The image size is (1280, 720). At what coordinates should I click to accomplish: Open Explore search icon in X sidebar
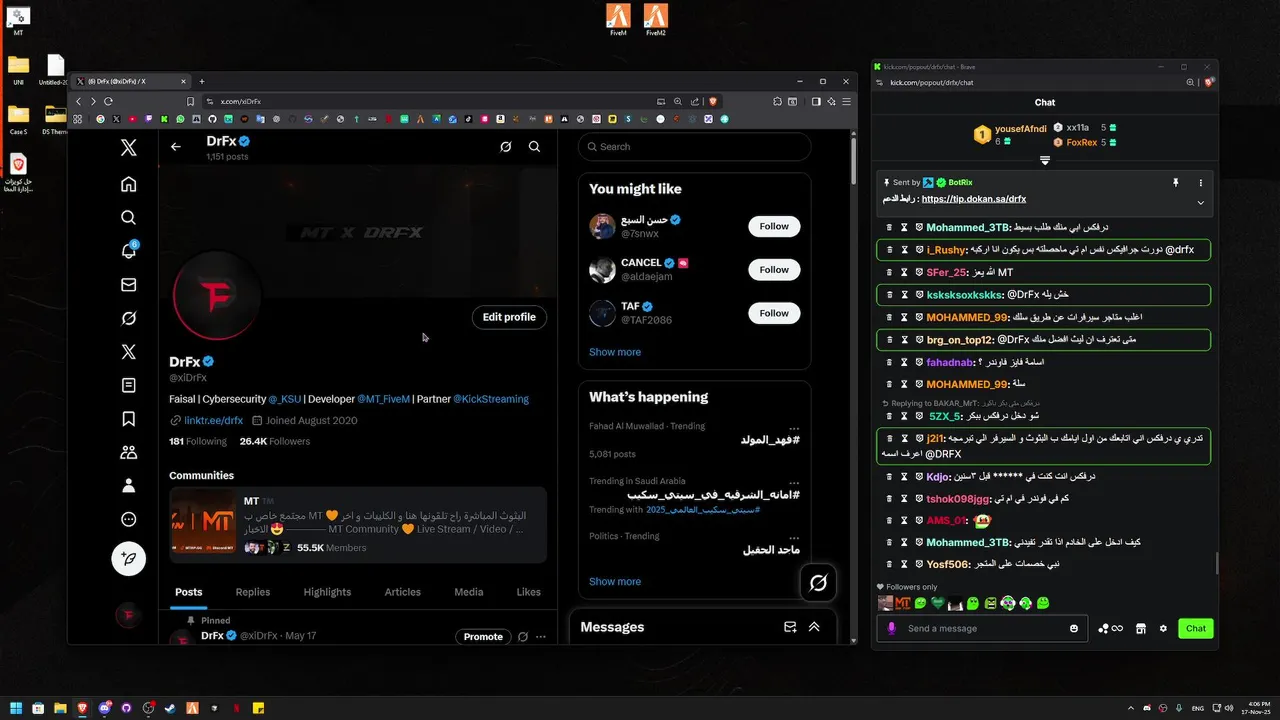(x=128, y=217)
